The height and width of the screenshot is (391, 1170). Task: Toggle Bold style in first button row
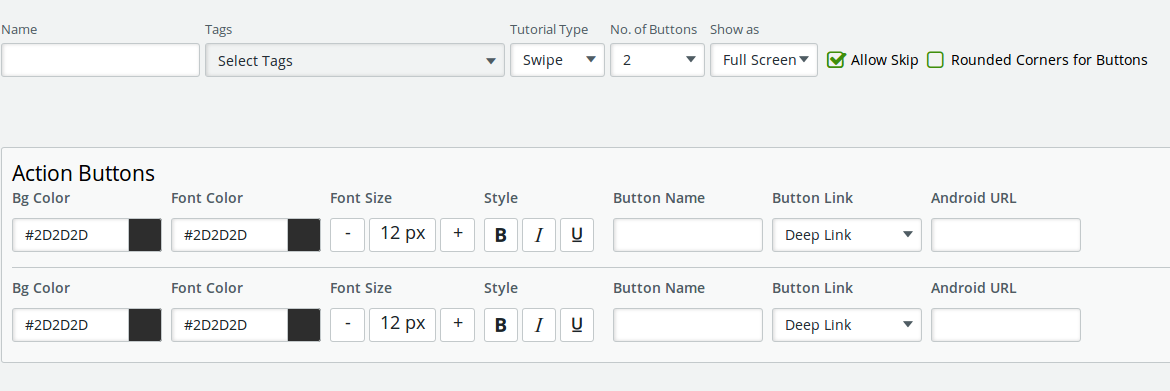click(501, 235)
